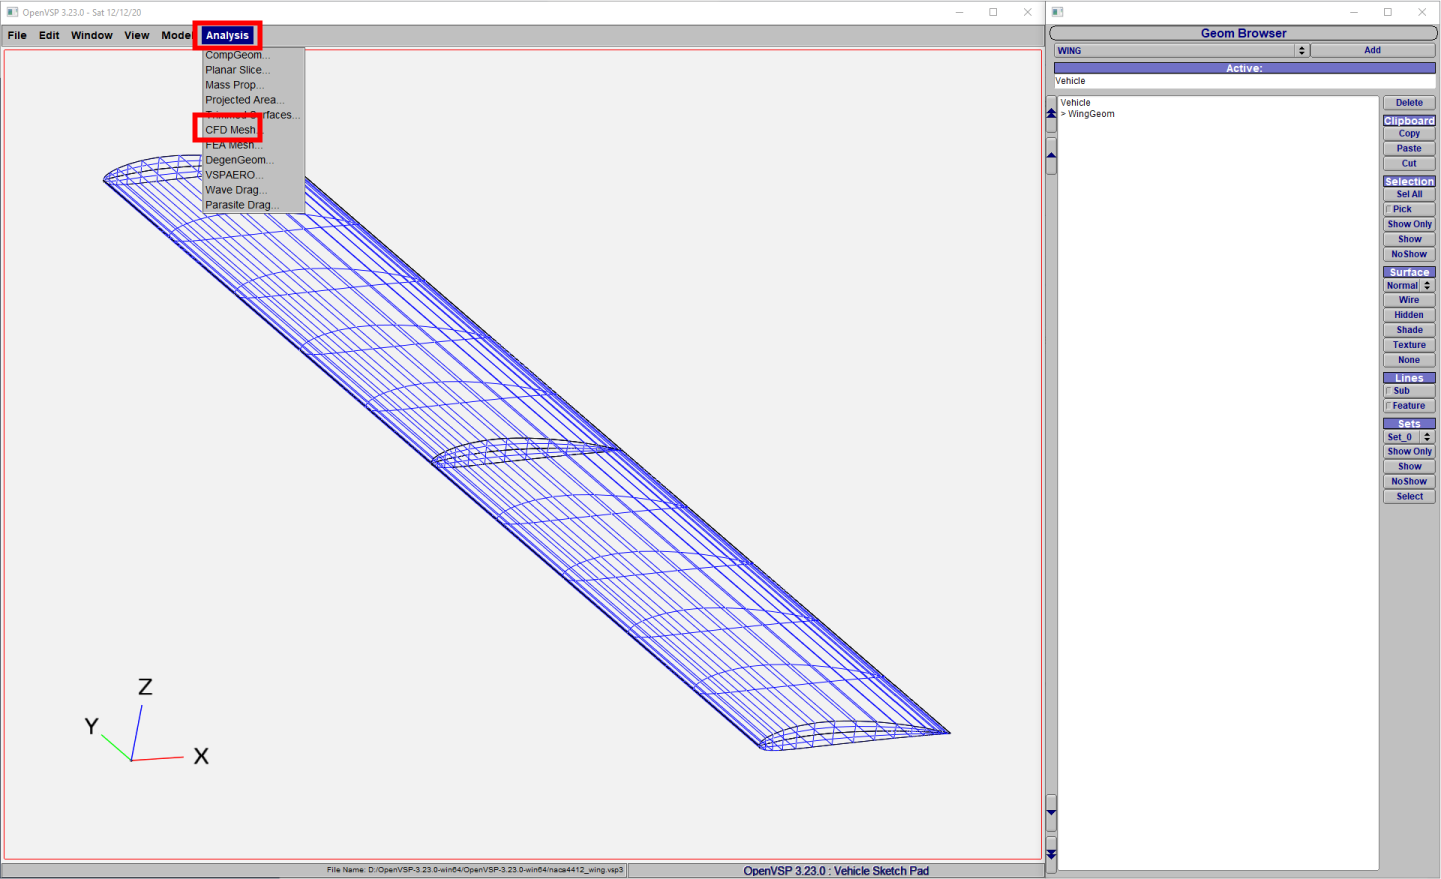This screenshot has height=879, width=1441.
Task: Click the move geom down arrow
Action: pyautogui.click(x=1051, y=812)
